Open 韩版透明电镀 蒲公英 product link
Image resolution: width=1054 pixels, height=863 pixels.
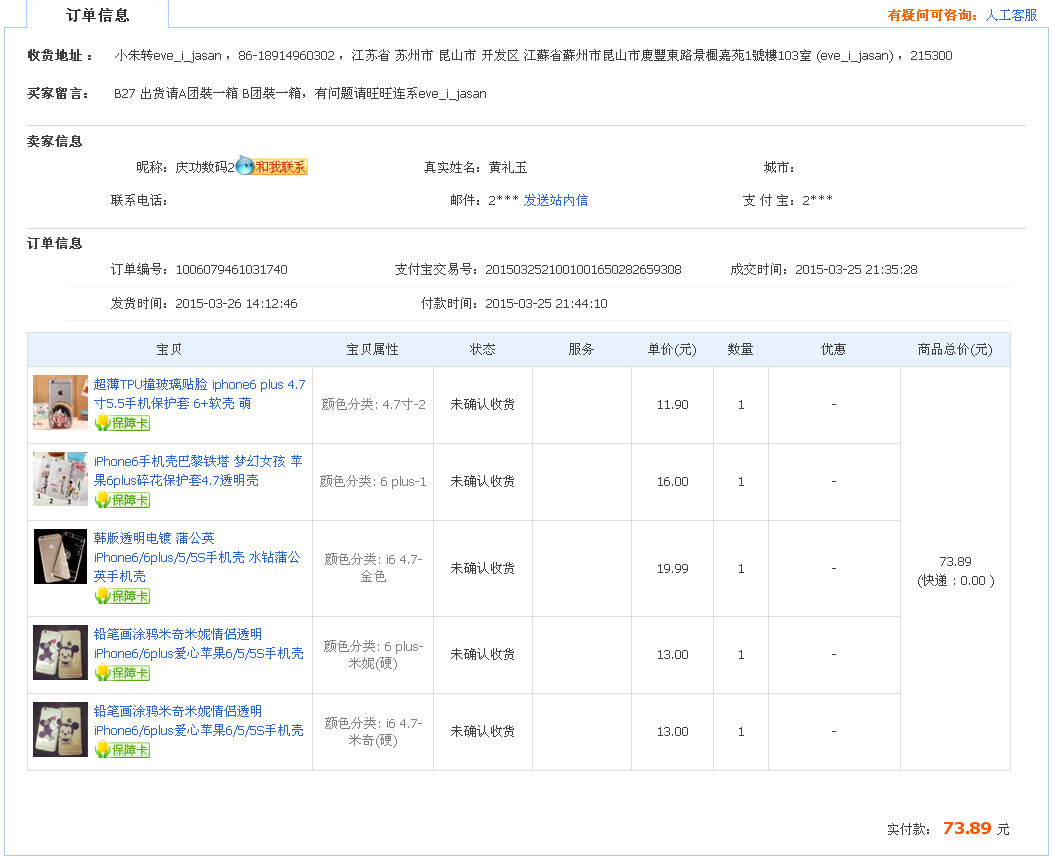click(x=196, y=557)
